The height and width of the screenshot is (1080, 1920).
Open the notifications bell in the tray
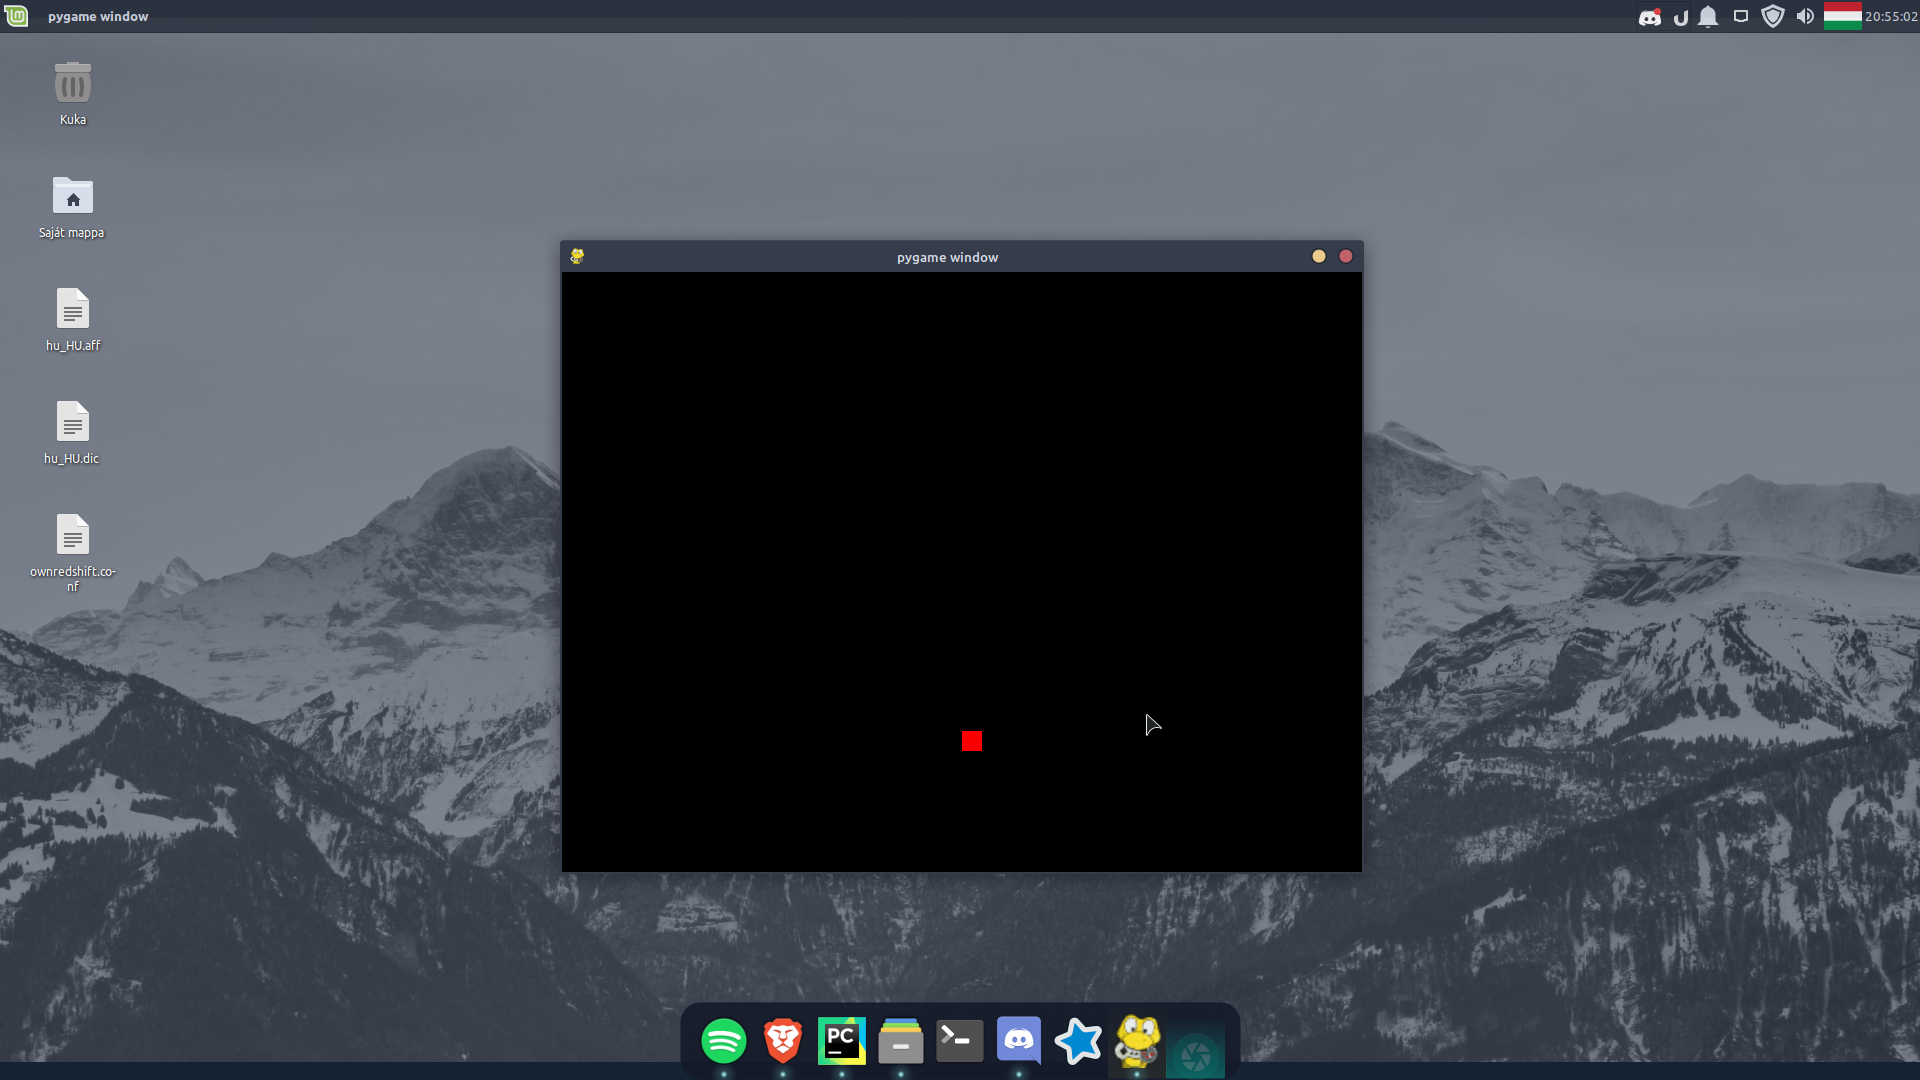1708,16
